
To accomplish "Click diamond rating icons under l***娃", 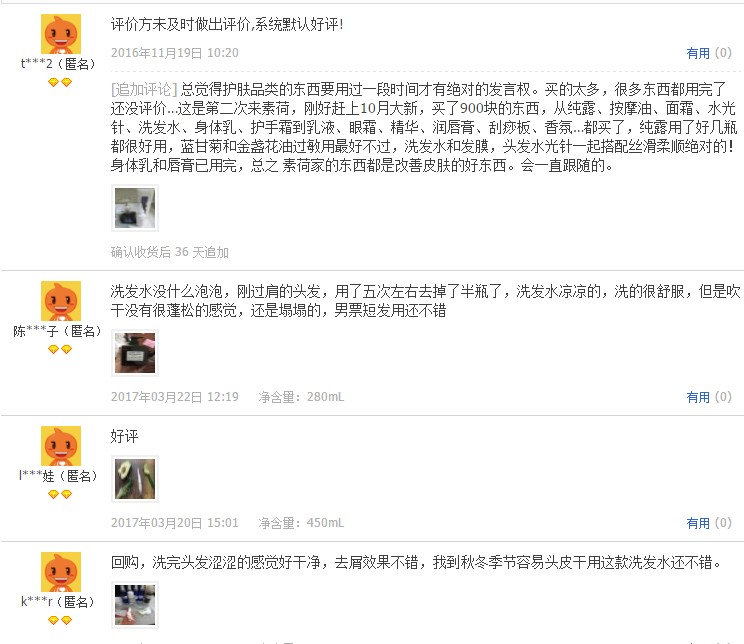I will coord(60,494).
